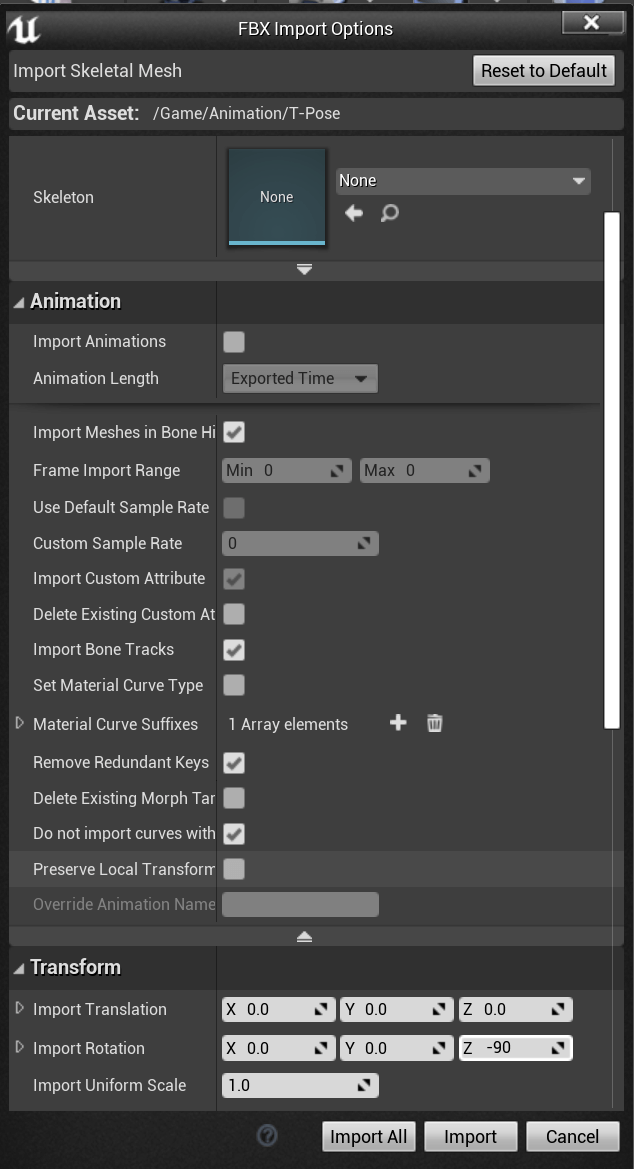Toggle Do not import curves checkbox

233,834
